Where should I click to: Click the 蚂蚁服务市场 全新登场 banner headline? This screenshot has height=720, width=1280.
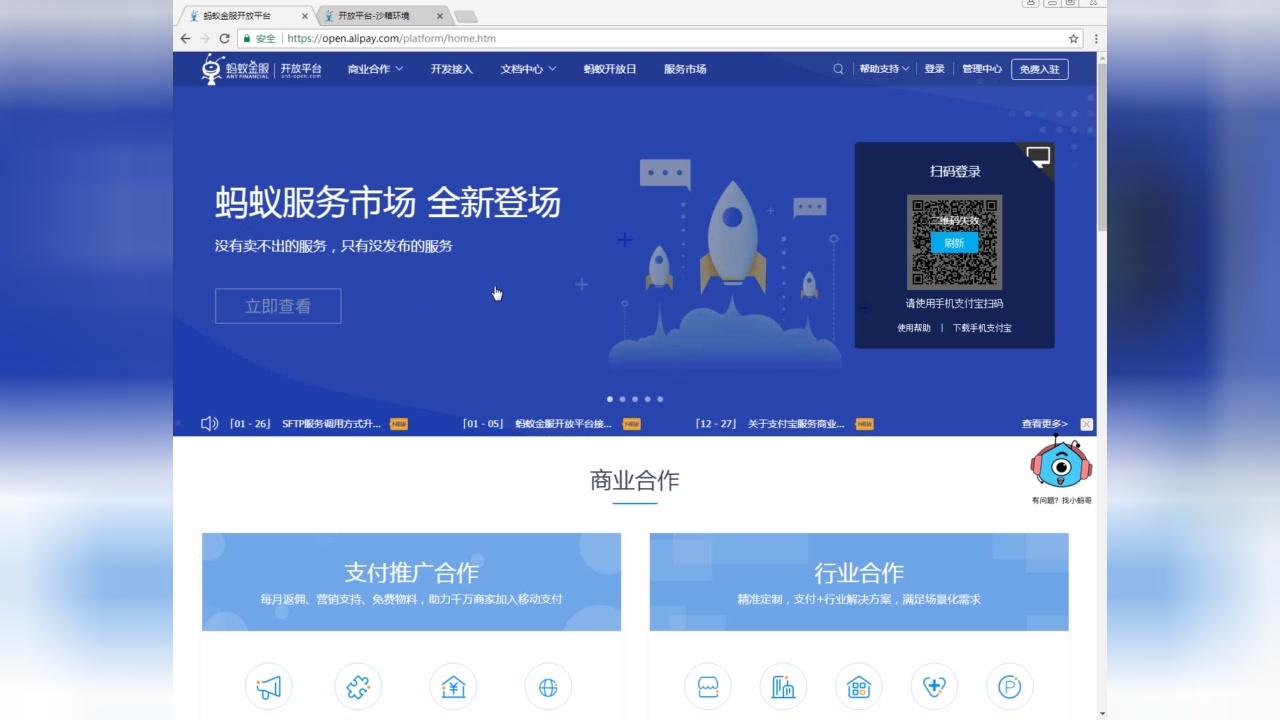388,203
